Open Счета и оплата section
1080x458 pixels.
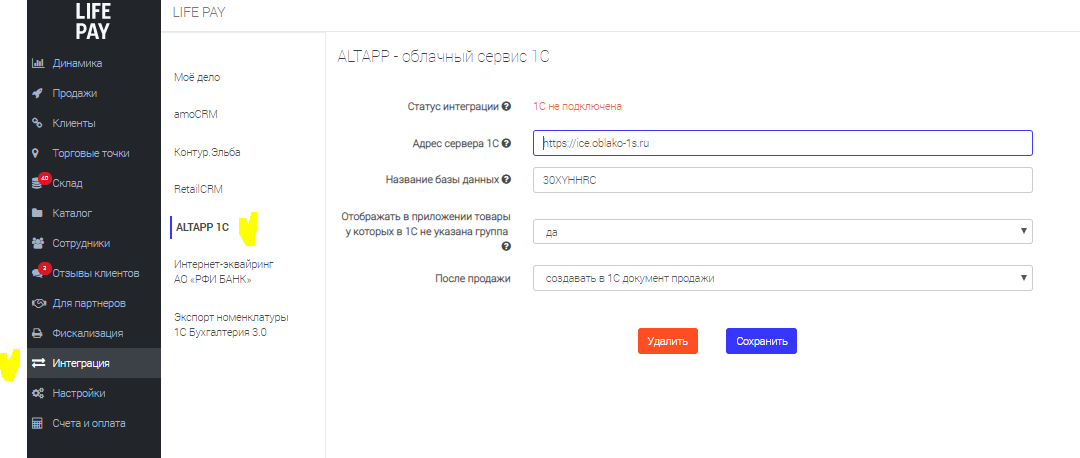pos(94,423)
